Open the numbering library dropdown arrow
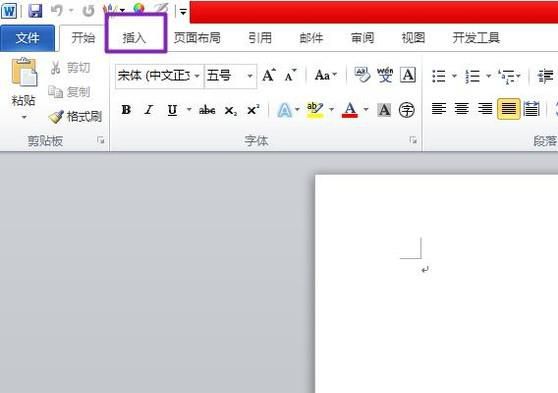This screenshot has width=558, height=393. (489, 76)
